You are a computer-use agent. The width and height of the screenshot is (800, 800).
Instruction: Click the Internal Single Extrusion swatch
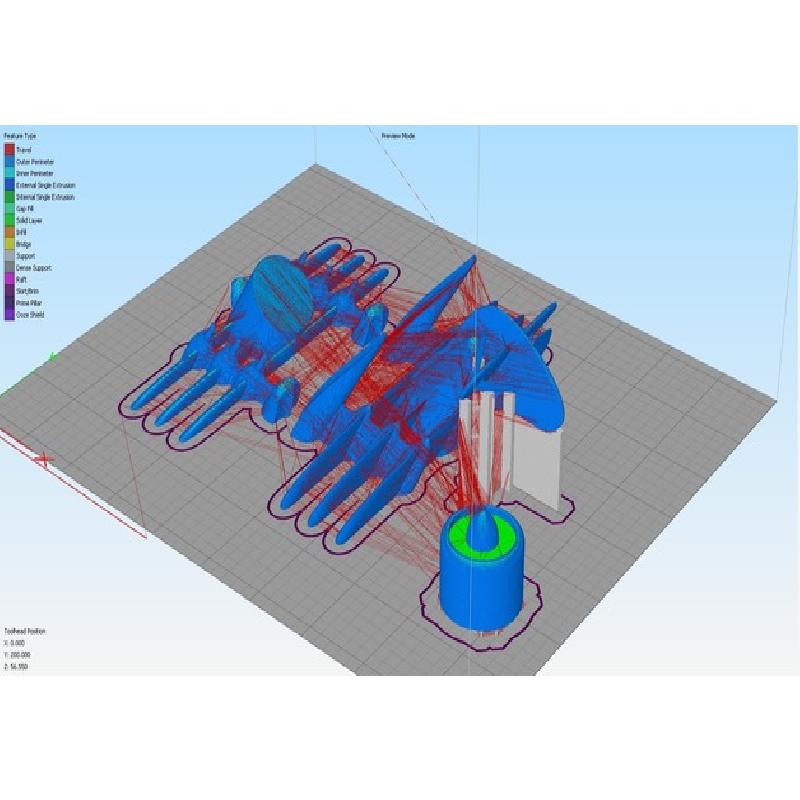pos(10,197)
